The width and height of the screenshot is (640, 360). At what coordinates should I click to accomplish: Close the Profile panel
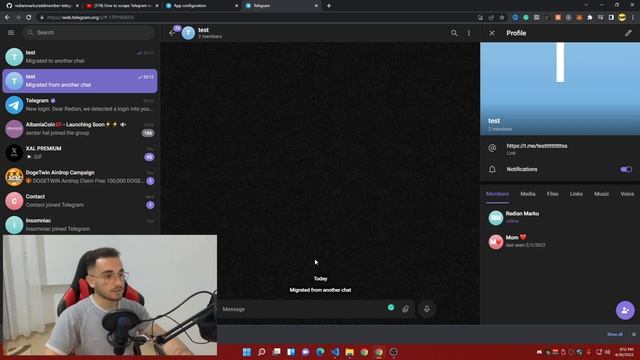click(492, 33)
